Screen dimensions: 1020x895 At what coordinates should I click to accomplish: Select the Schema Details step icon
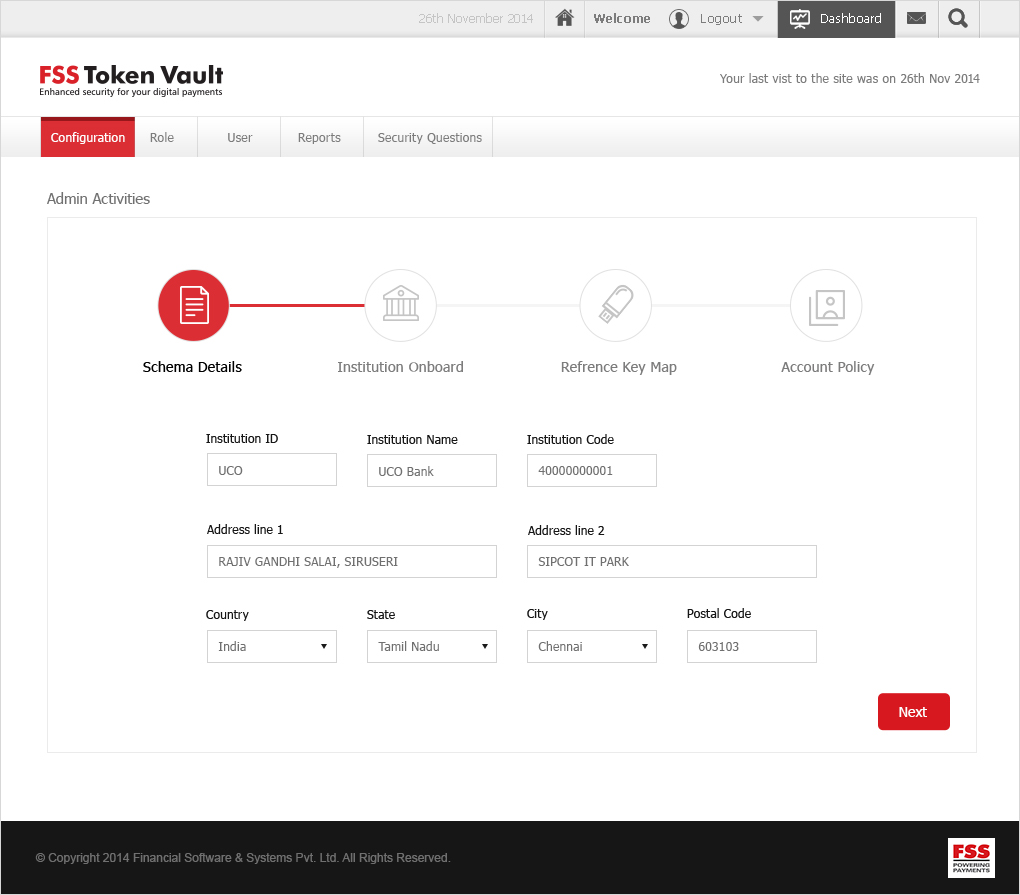(193, 305)
